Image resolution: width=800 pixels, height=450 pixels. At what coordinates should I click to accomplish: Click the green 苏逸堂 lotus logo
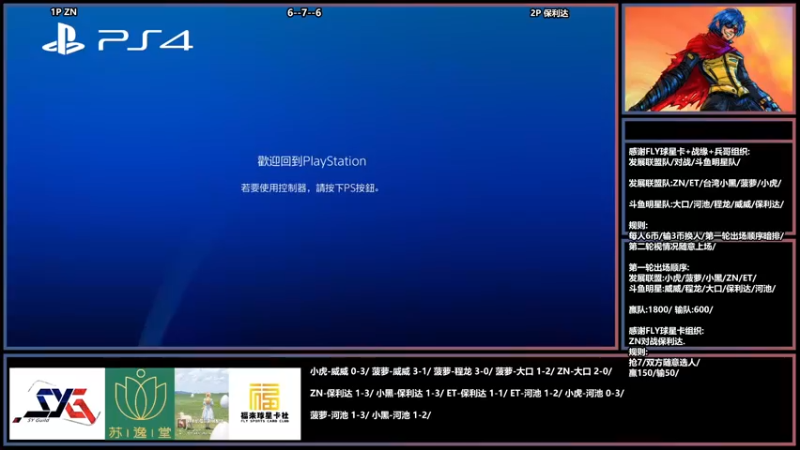pyautogui.click(x=140, y=404)
